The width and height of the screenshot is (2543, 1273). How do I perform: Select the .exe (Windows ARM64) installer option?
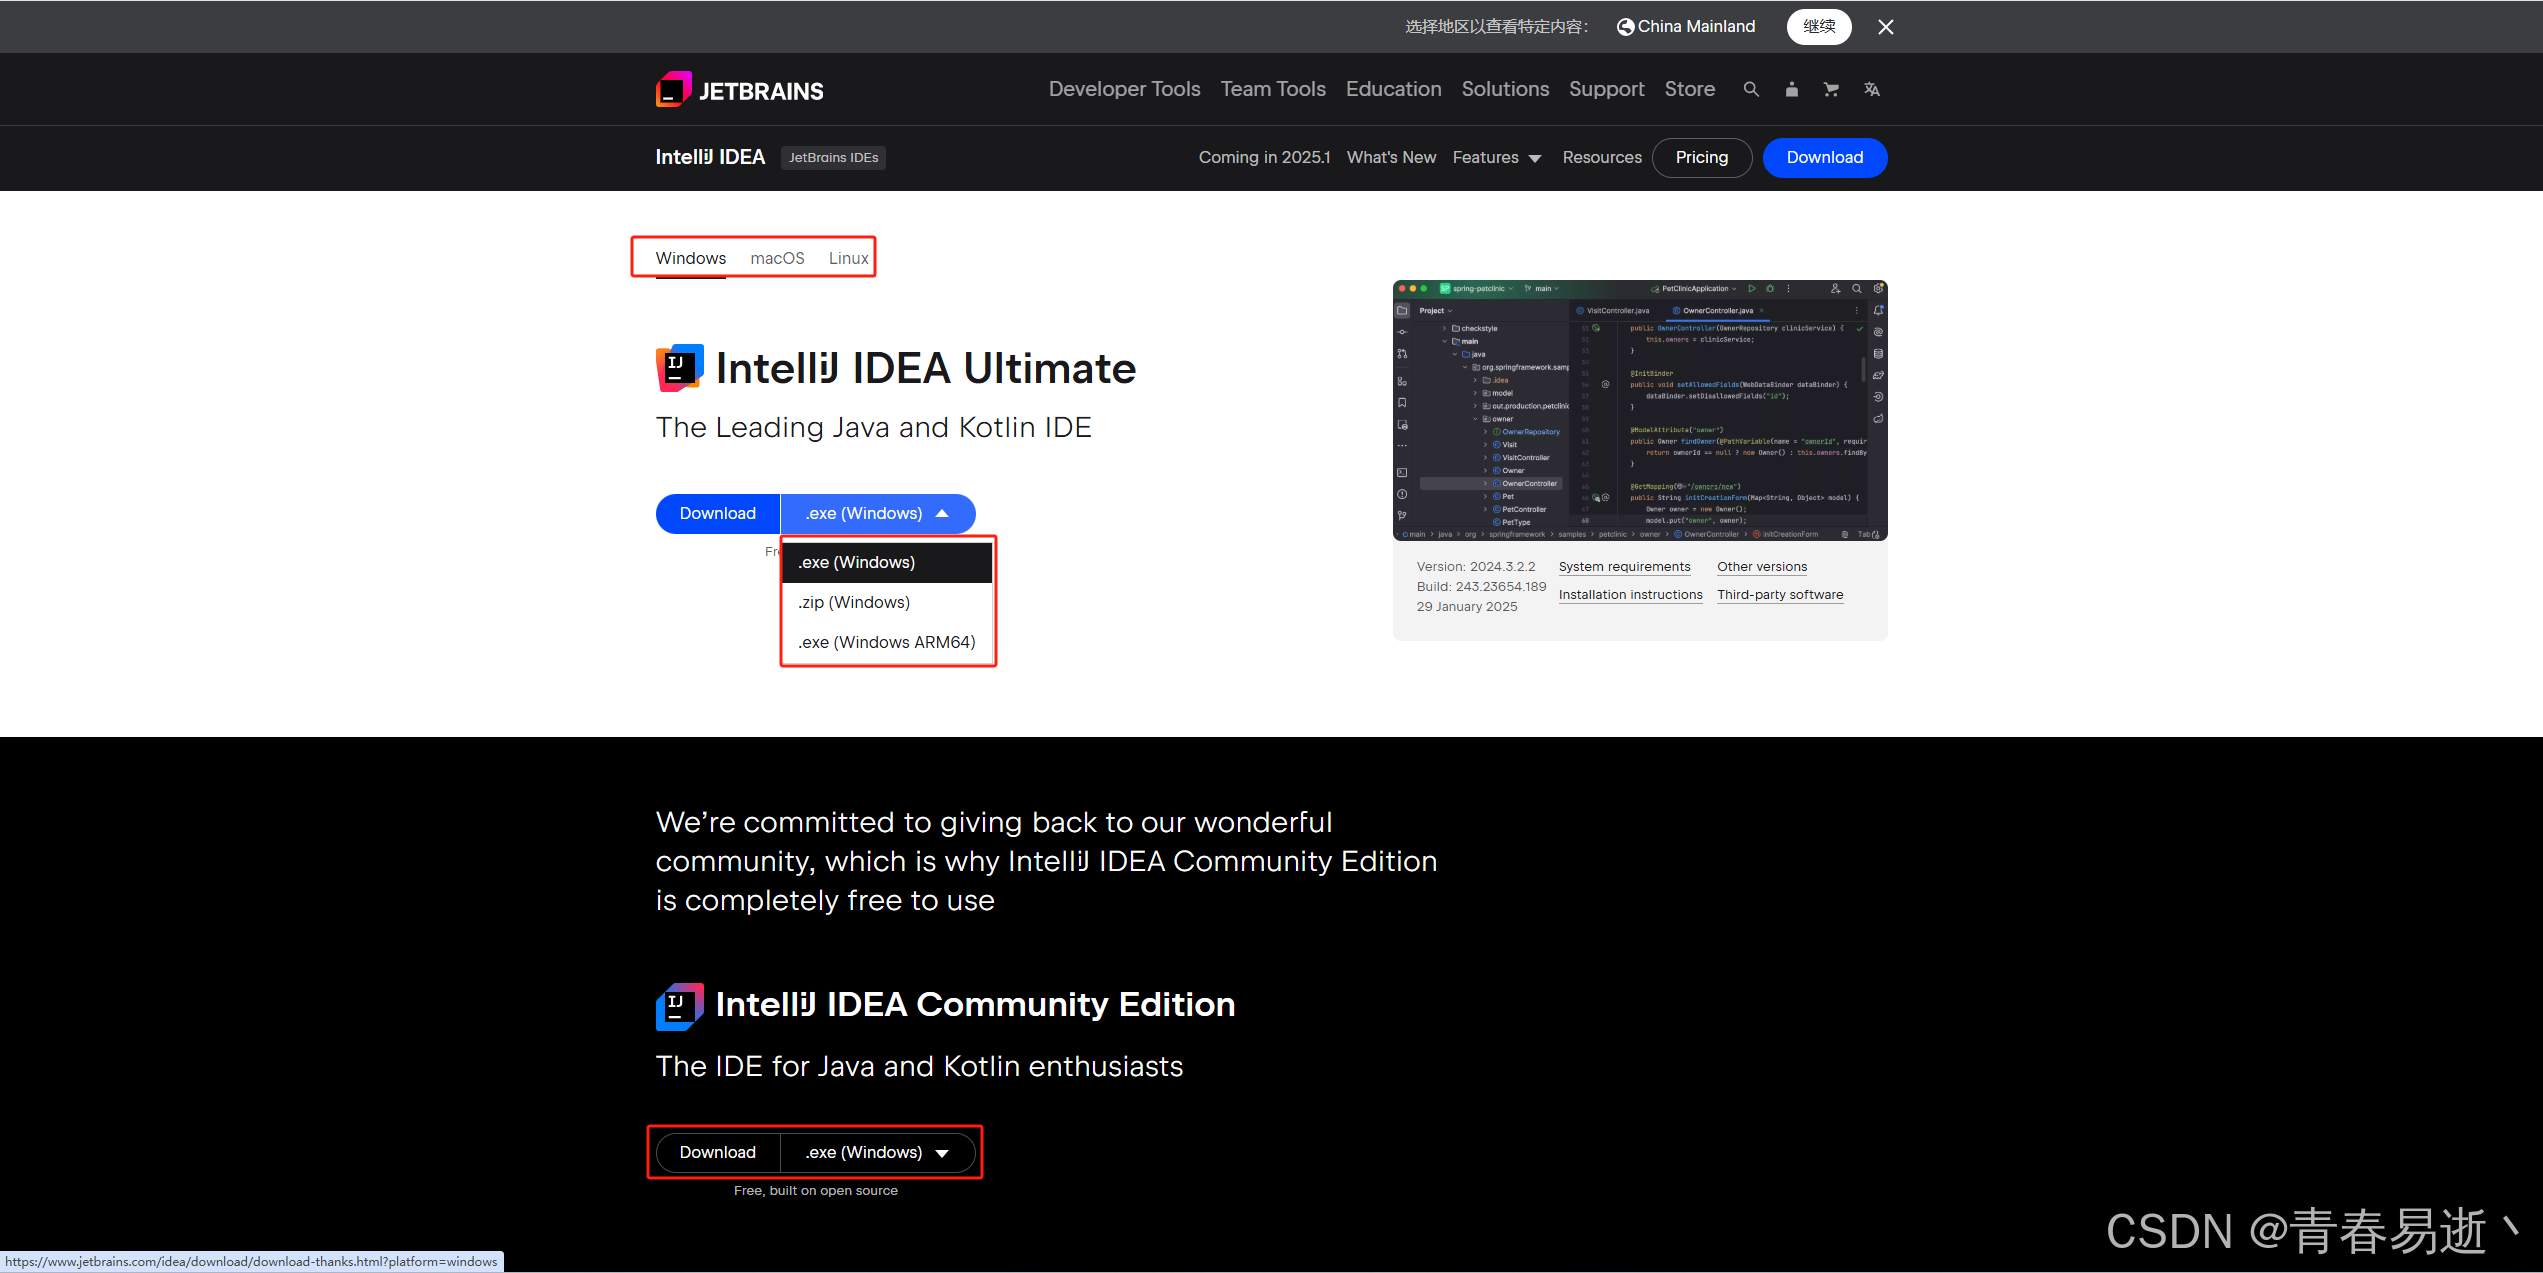coord(888,641)
